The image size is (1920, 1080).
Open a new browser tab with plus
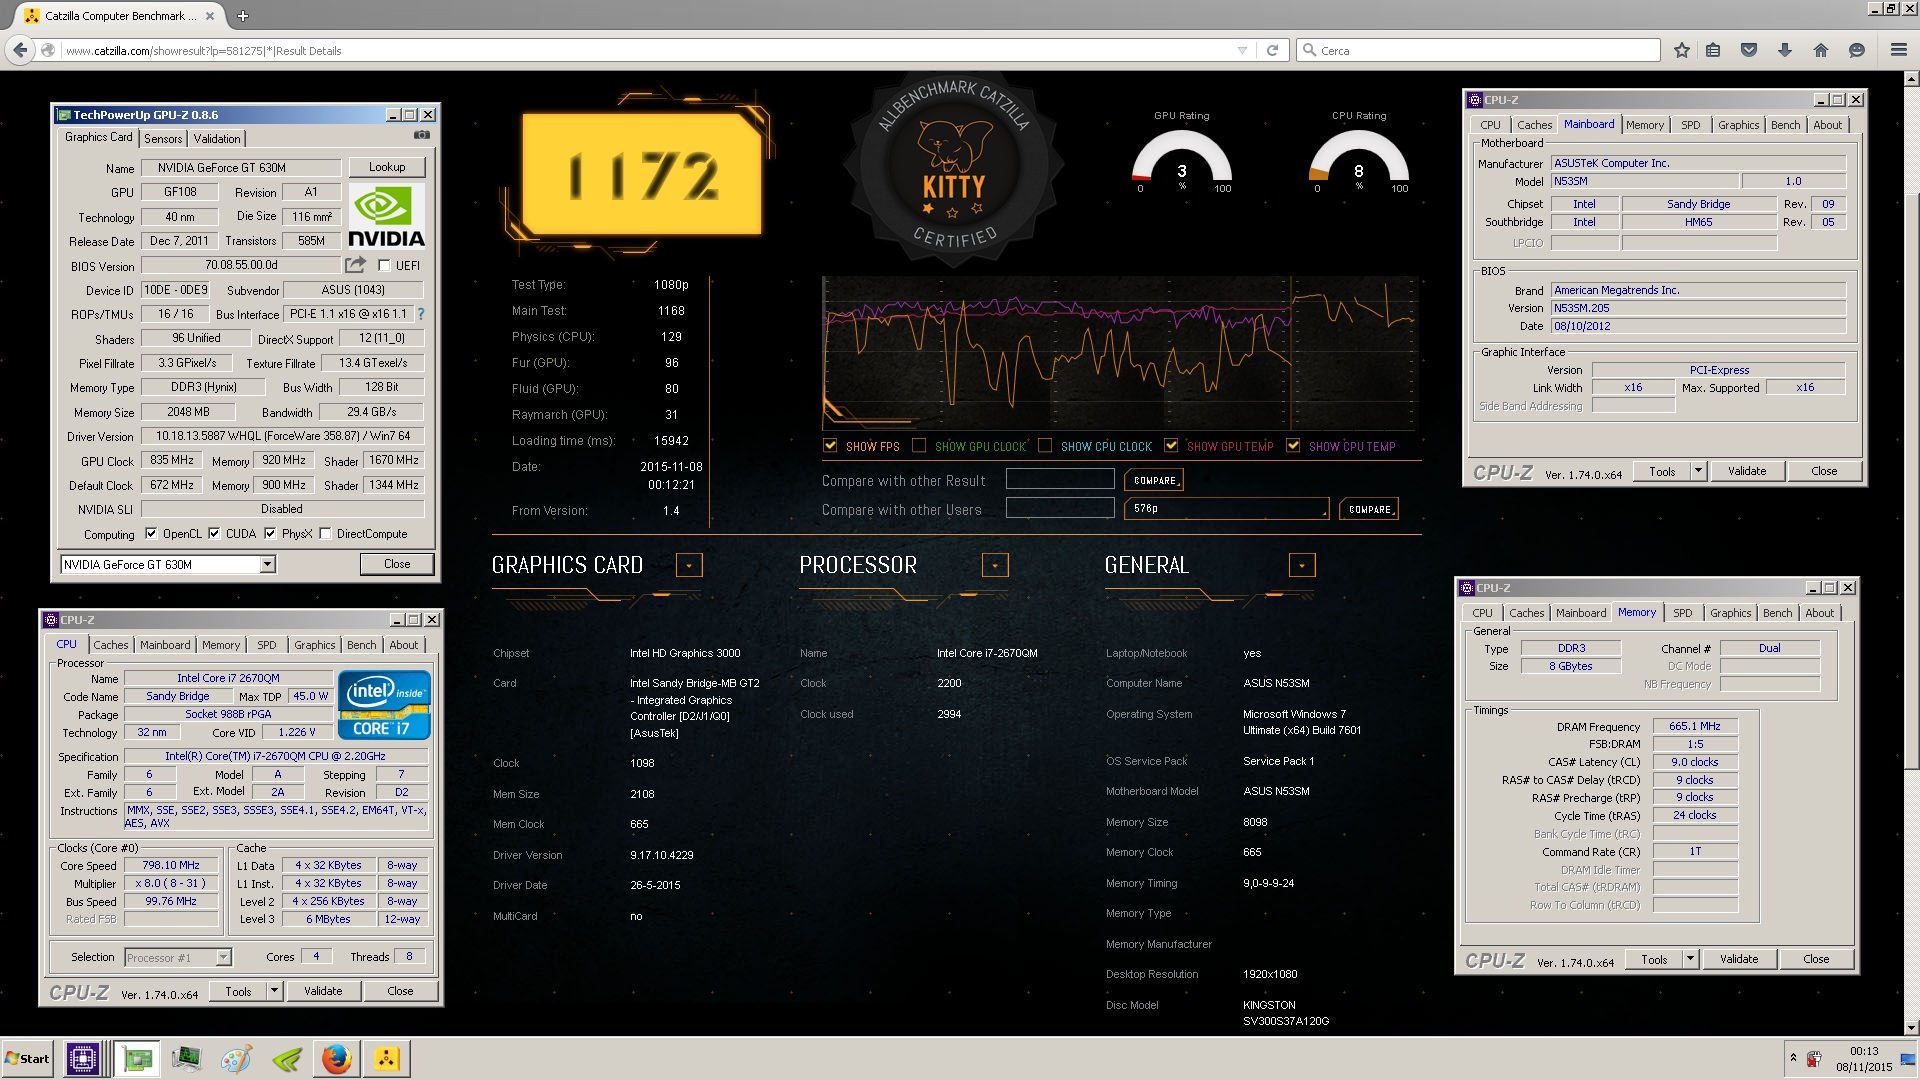[243, 16]
